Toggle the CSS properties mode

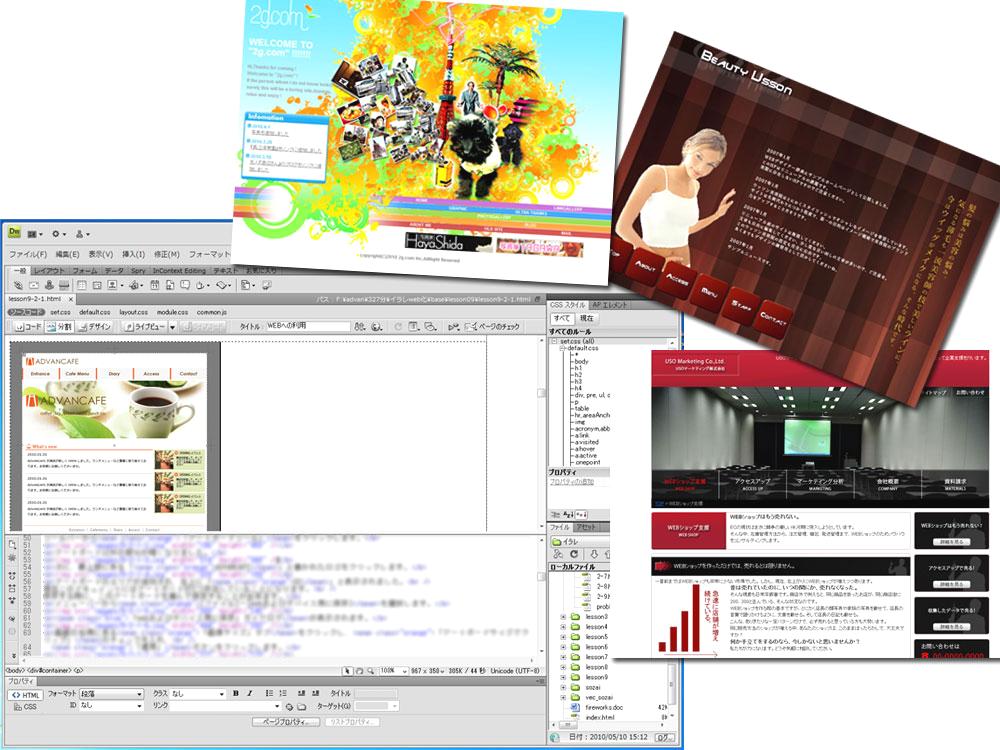[29, 706]
